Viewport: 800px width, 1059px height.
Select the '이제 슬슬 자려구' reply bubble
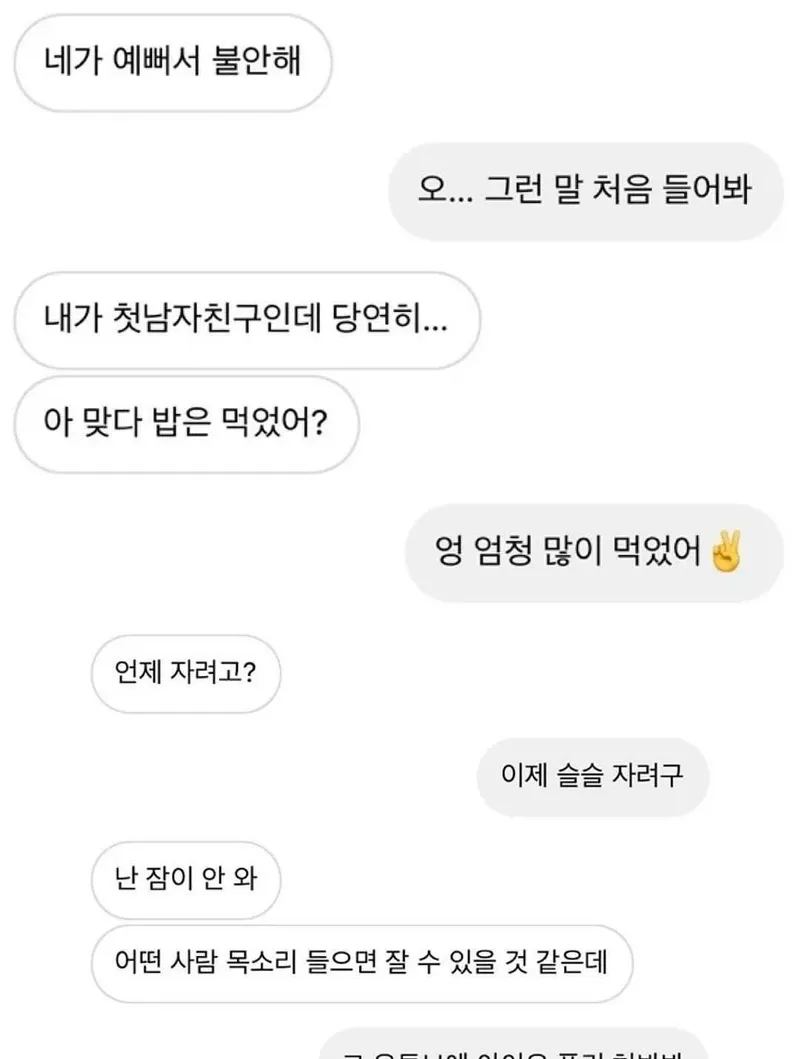coord(593,777)
